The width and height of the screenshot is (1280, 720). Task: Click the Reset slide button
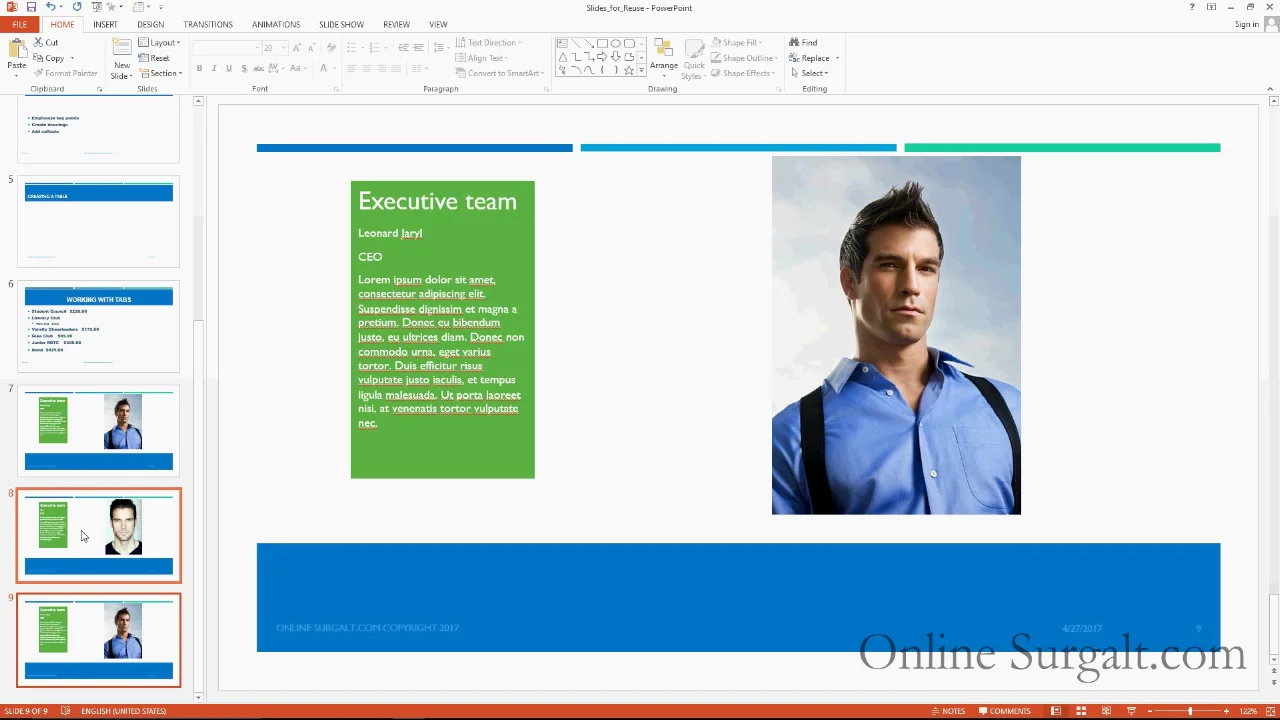[x=154, y=58]
